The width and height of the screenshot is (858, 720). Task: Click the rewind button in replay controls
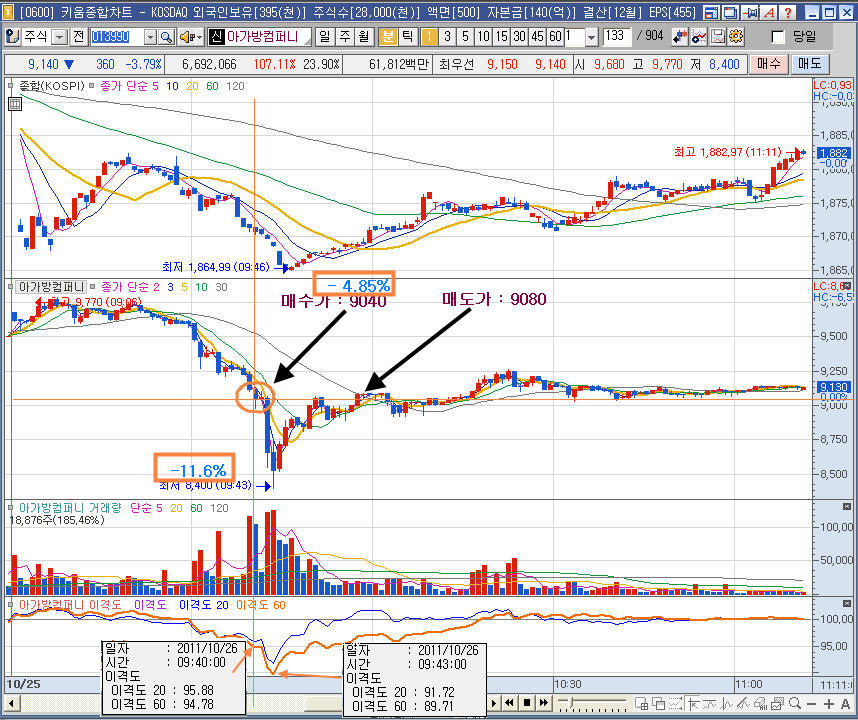[509, 703]
